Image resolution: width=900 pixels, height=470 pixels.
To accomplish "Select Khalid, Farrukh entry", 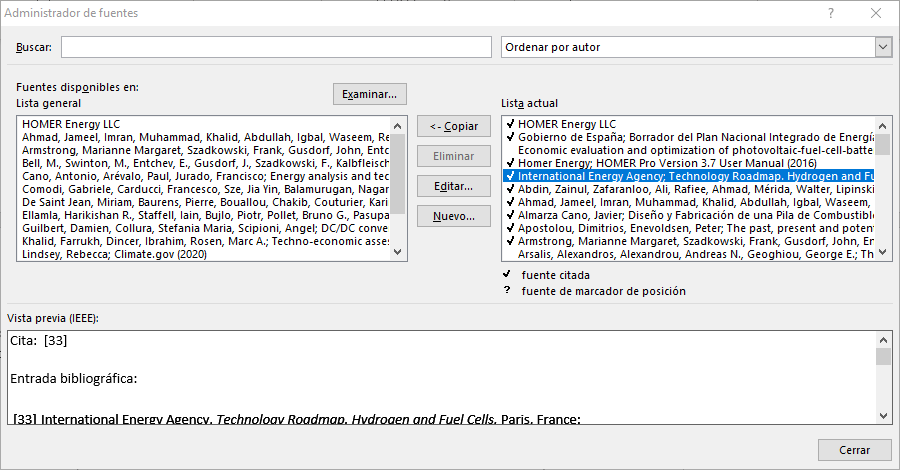I will 205,241.
